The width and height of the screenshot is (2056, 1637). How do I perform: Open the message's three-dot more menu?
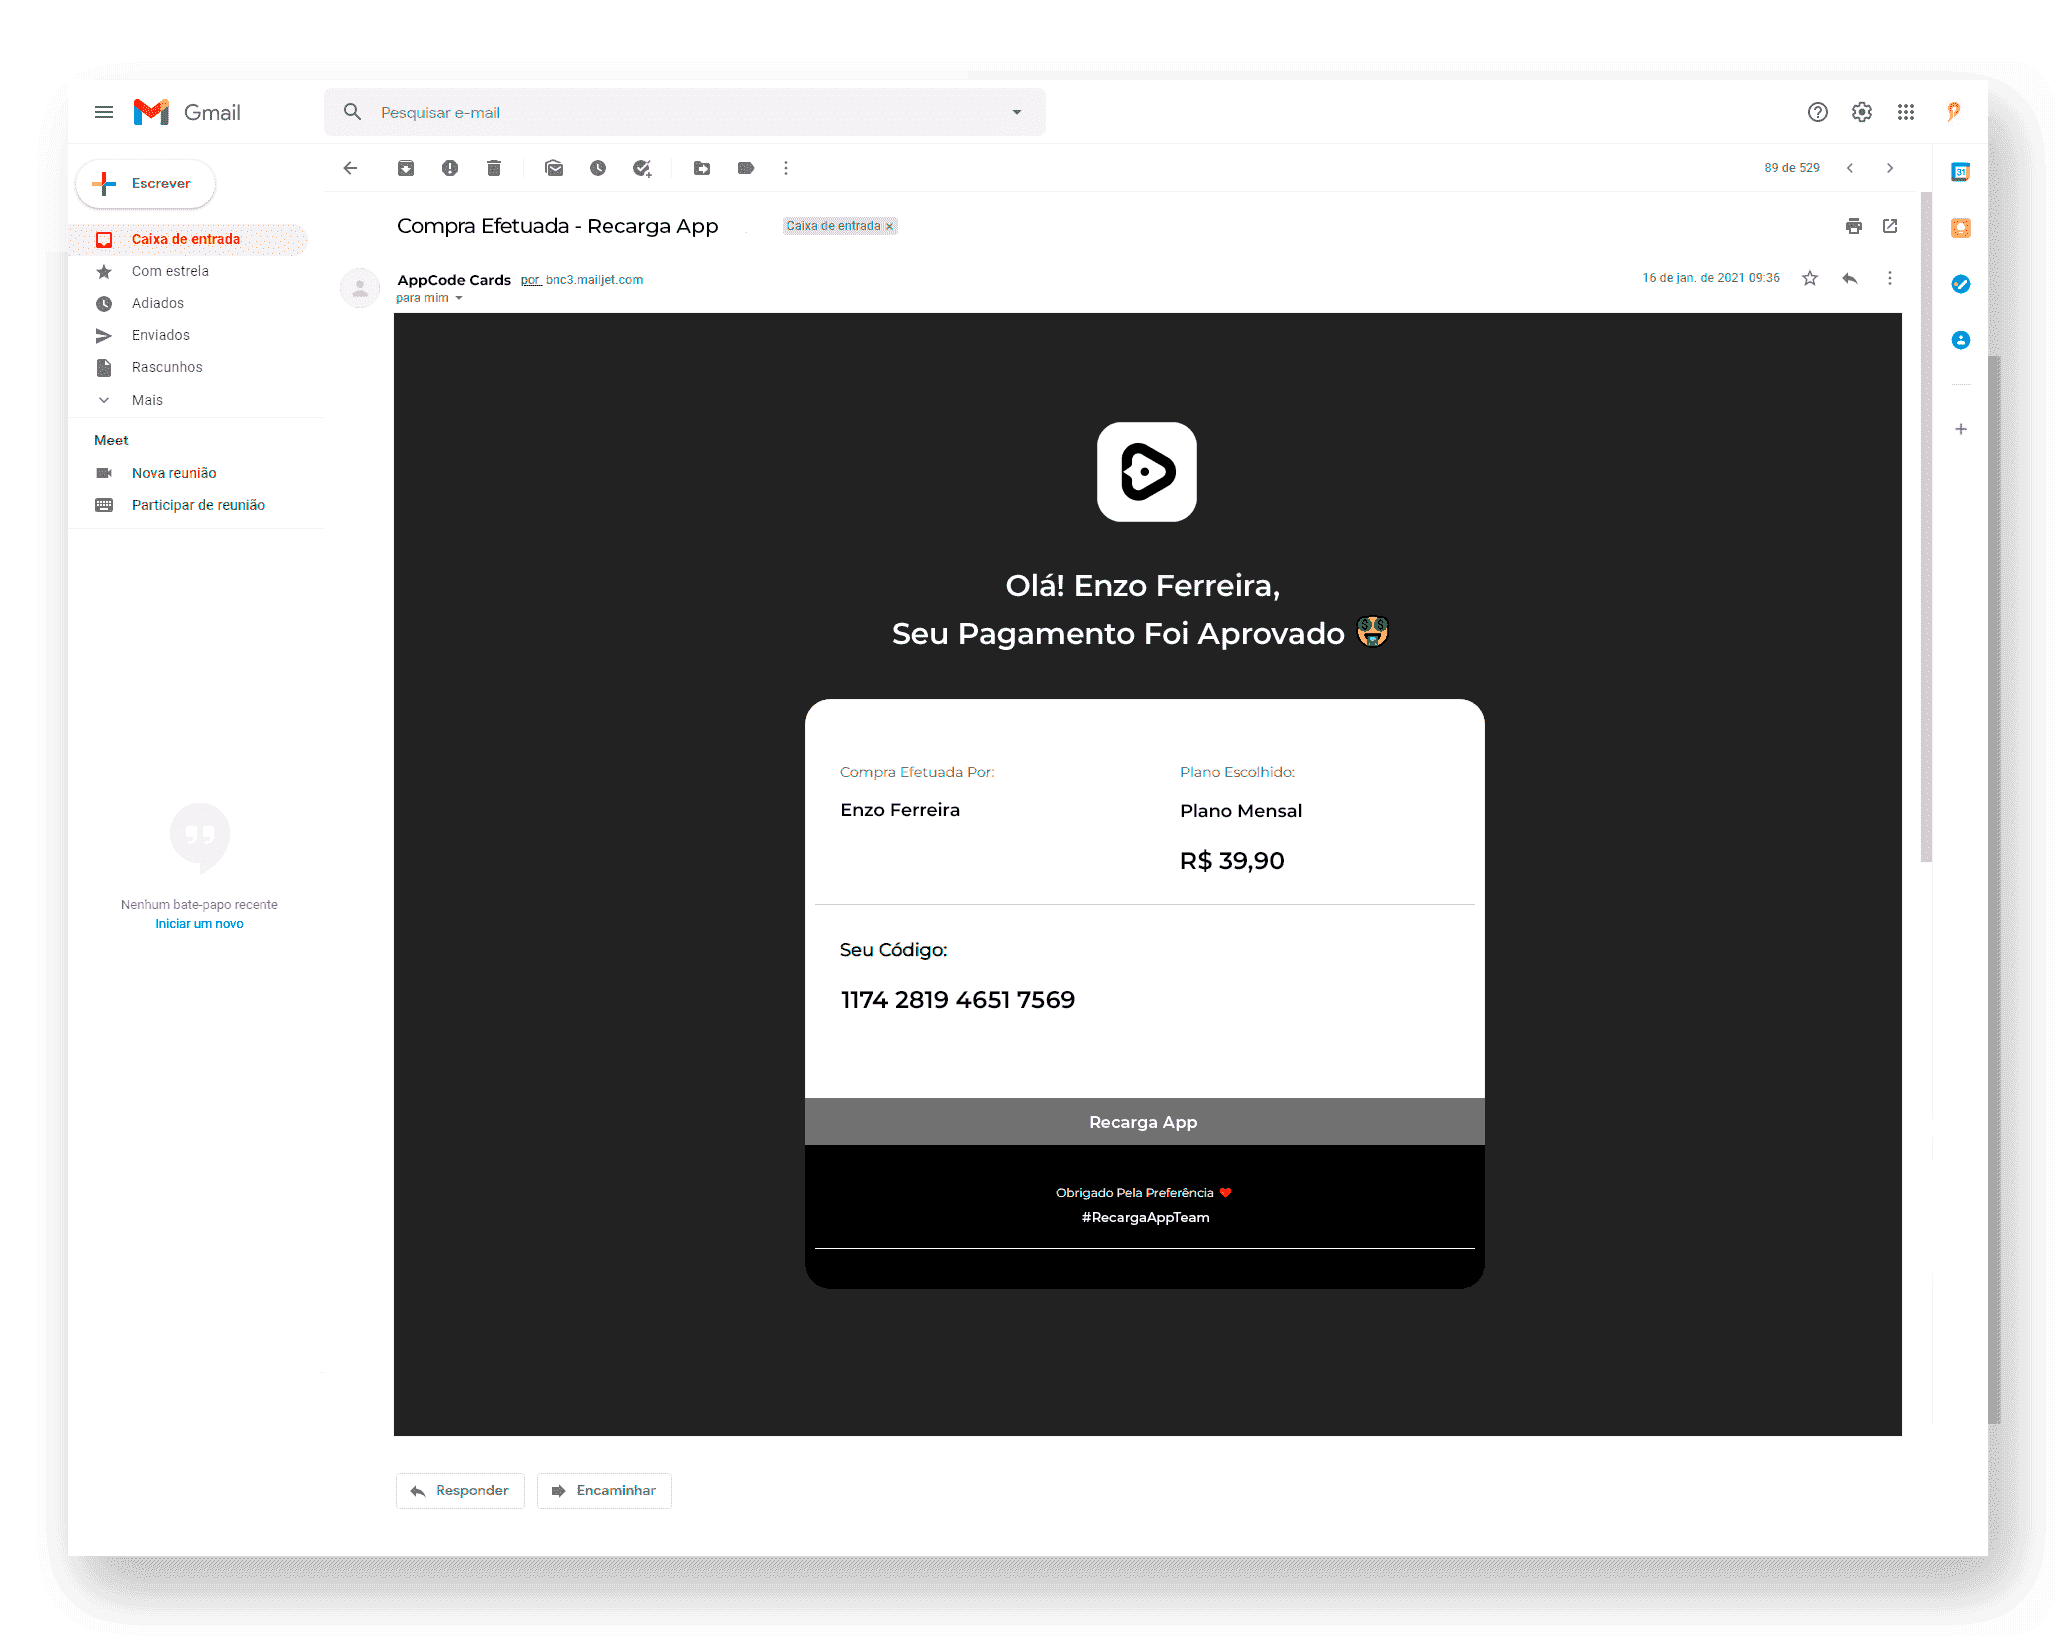pyautogui.click(x=1890, y=278)
